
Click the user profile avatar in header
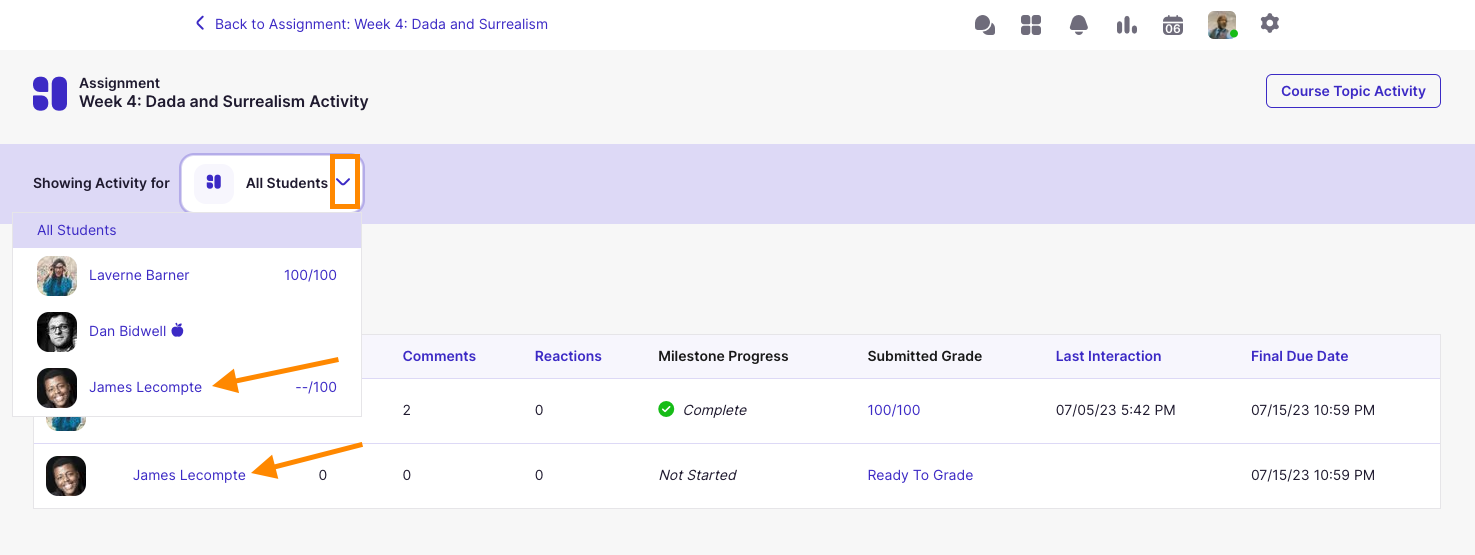tap(1221, 25)
